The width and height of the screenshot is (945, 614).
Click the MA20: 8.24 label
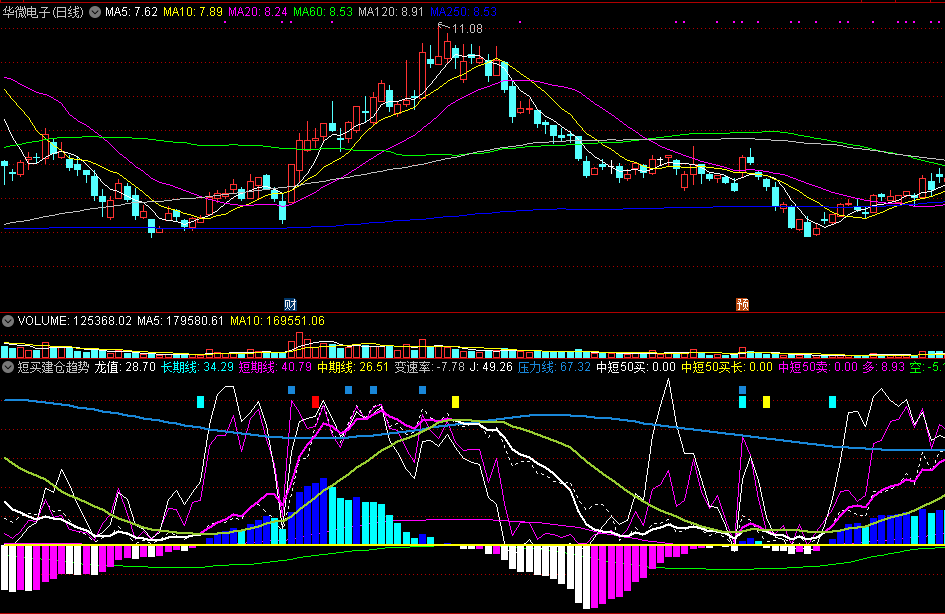point(257,12)
